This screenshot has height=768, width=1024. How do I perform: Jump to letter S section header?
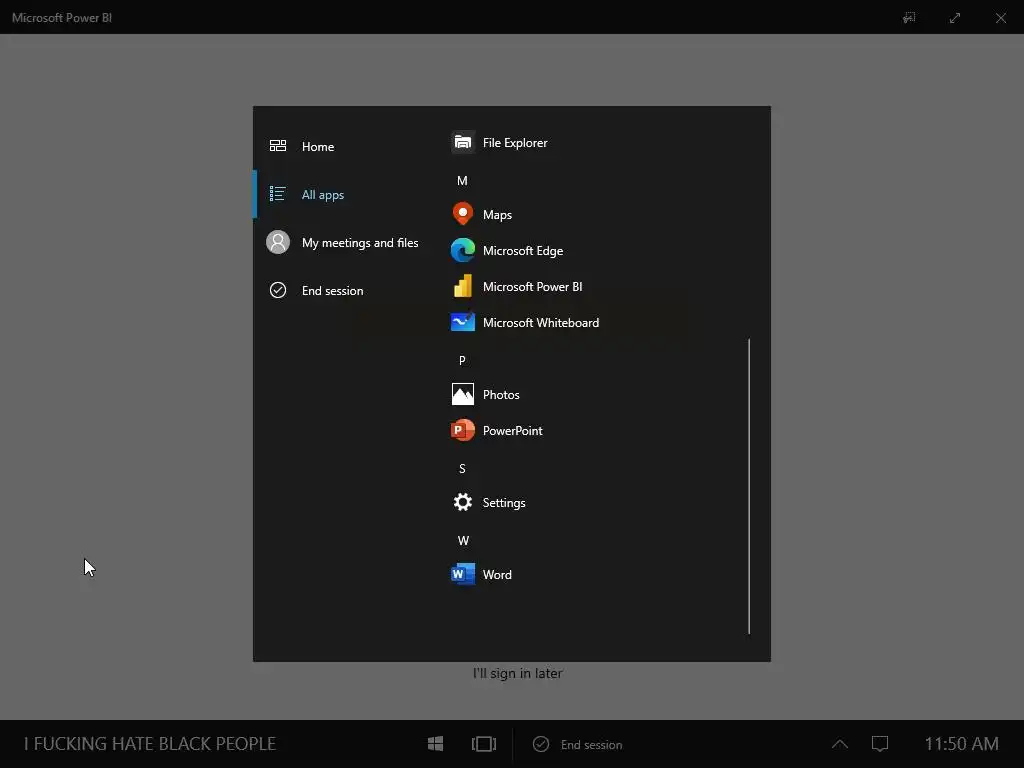pyautogui.click(x=462, y=468)
